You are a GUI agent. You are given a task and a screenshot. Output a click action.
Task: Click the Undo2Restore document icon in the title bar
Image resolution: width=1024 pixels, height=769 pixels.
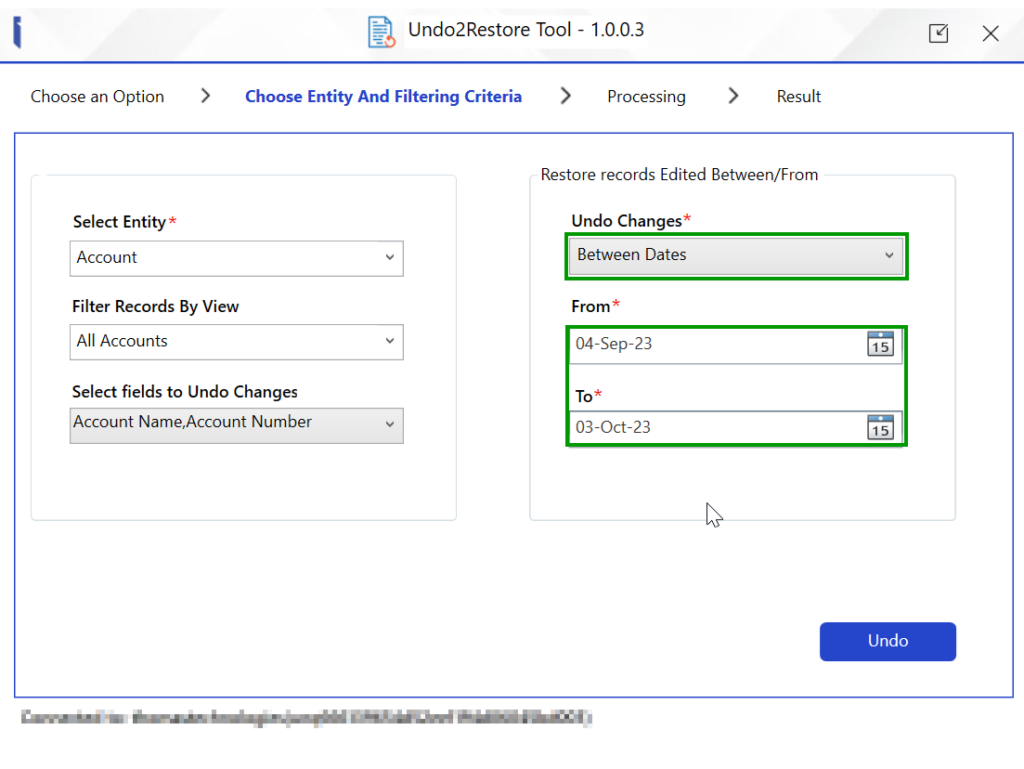(x=380, y=31)
